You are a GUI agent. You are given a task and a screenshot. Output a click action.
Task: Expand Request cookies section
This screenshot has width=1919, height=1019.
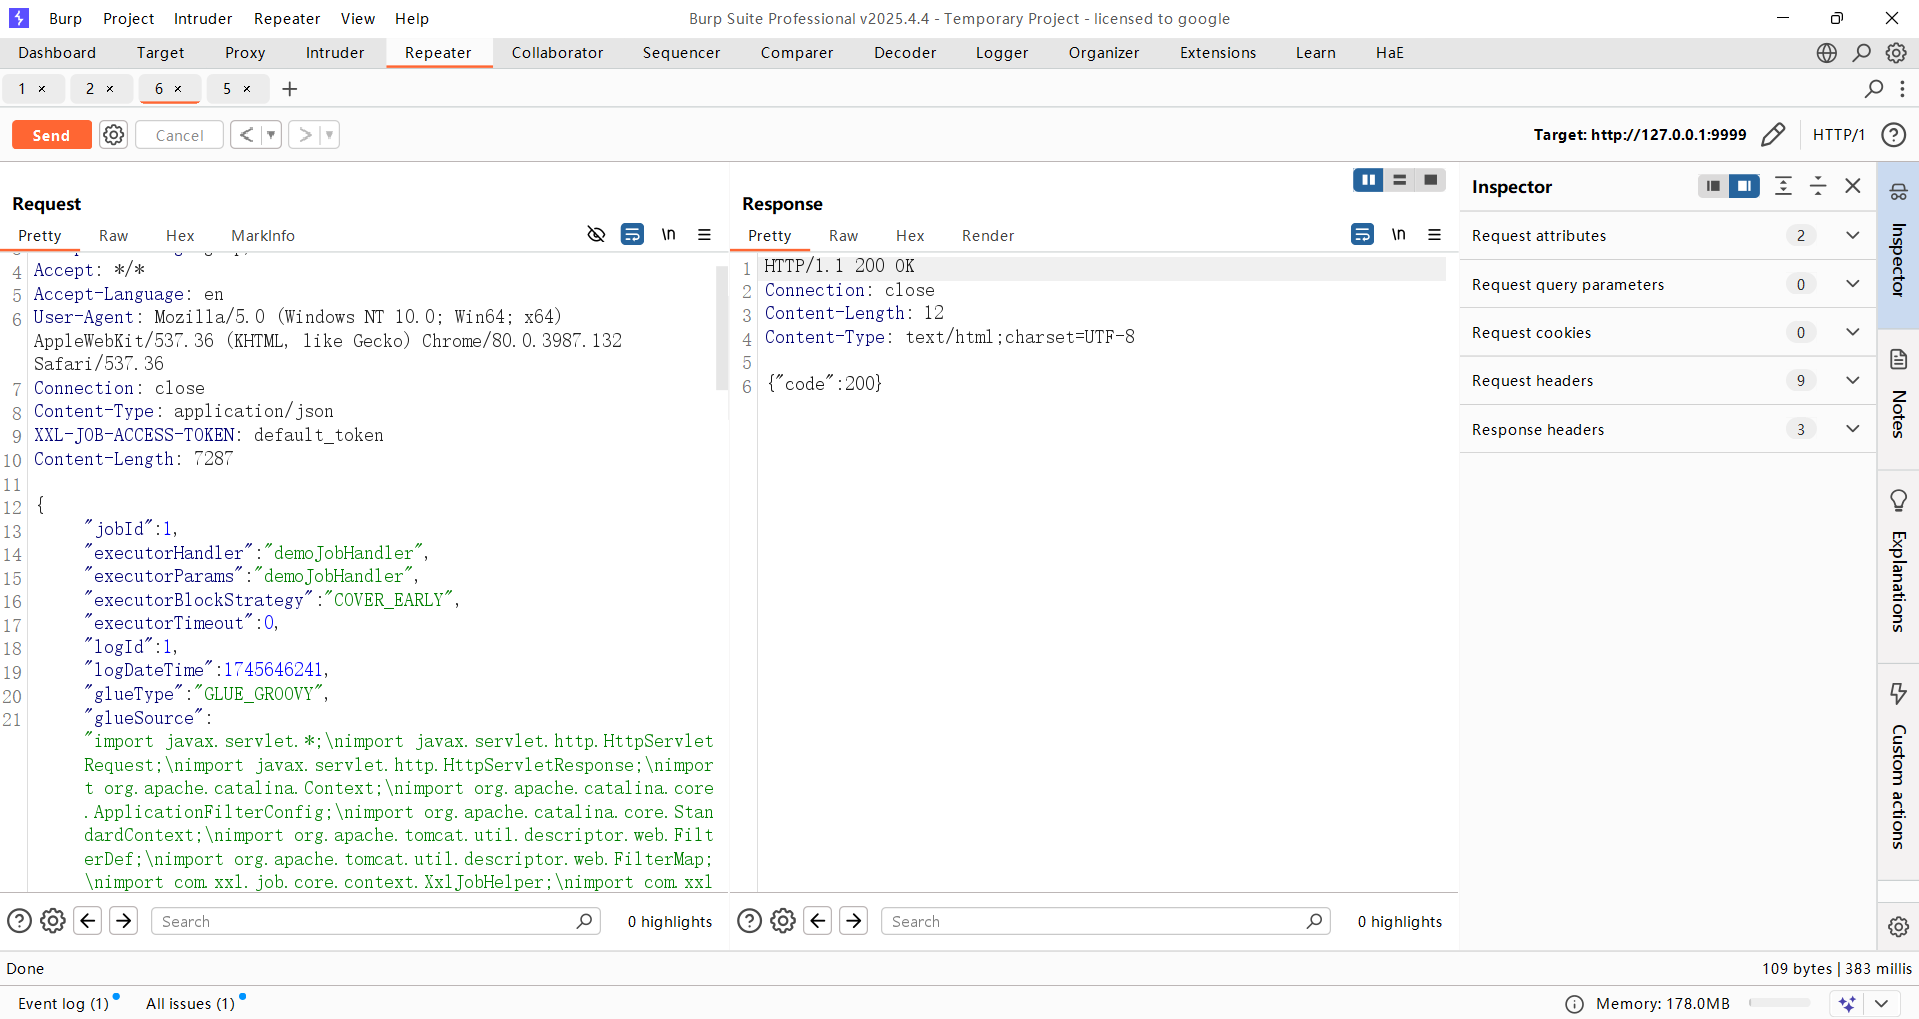coord(1667,332)
